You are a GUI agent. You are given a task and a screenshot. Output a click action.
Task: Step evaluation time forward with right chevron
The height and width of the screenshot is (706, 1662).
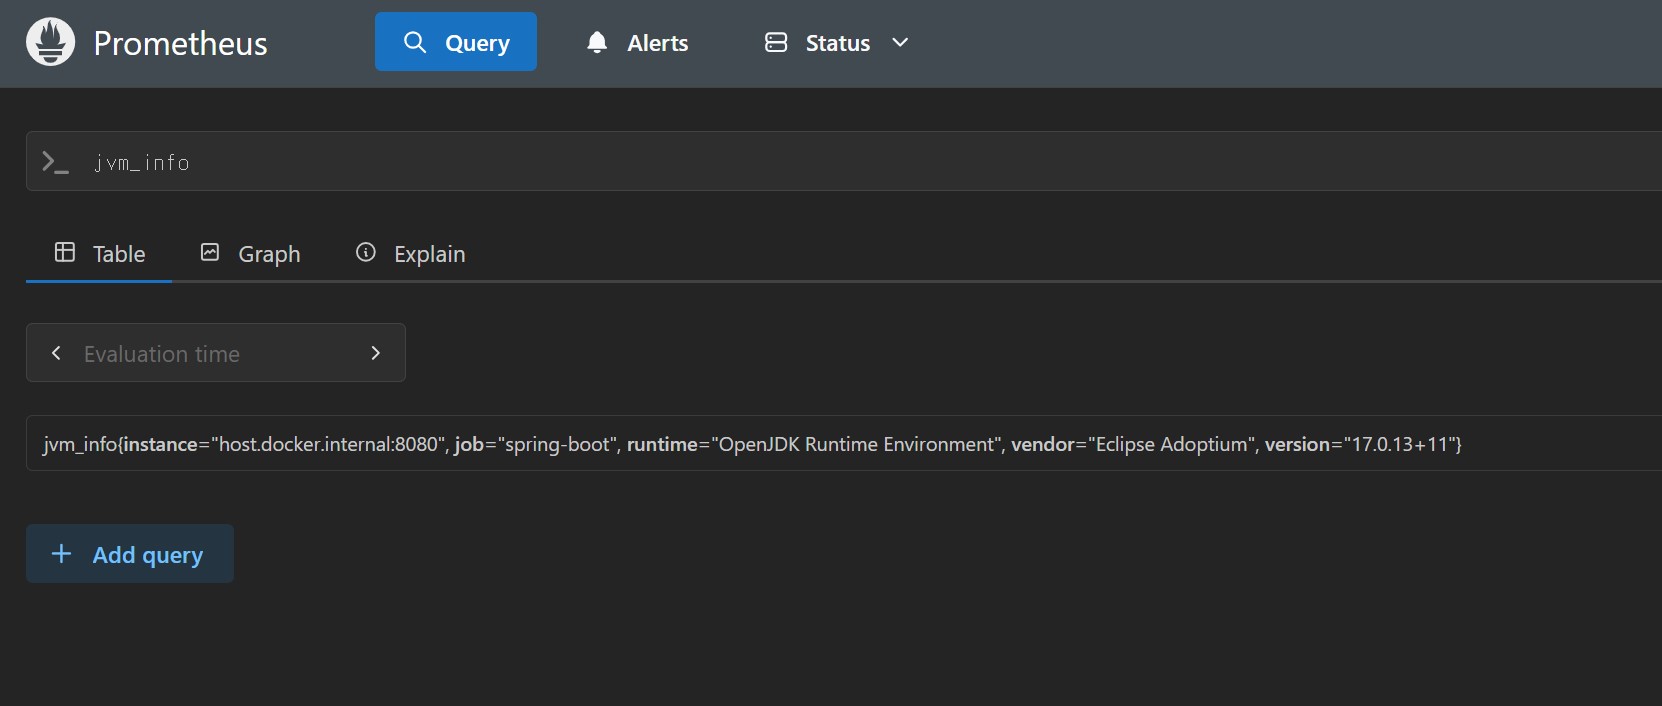tap(375, 353)
